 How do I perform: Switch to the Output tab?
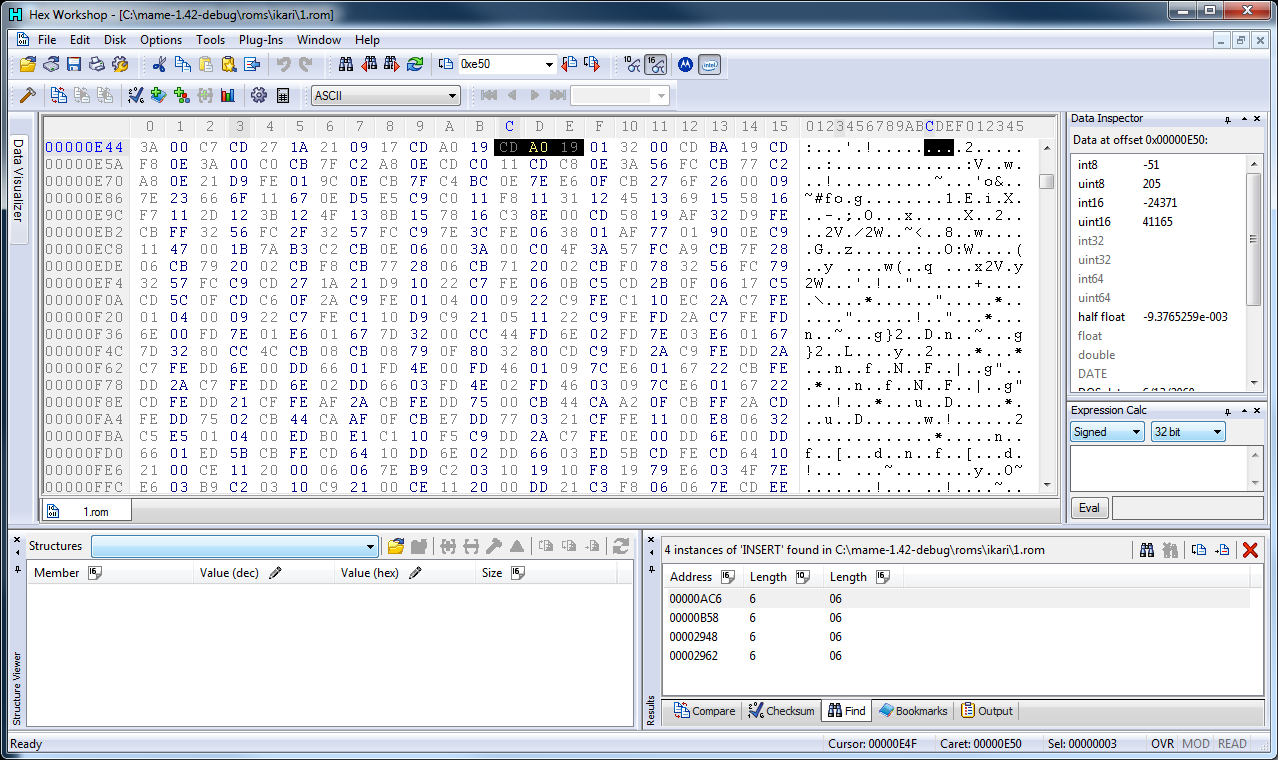tap(987, 711)
